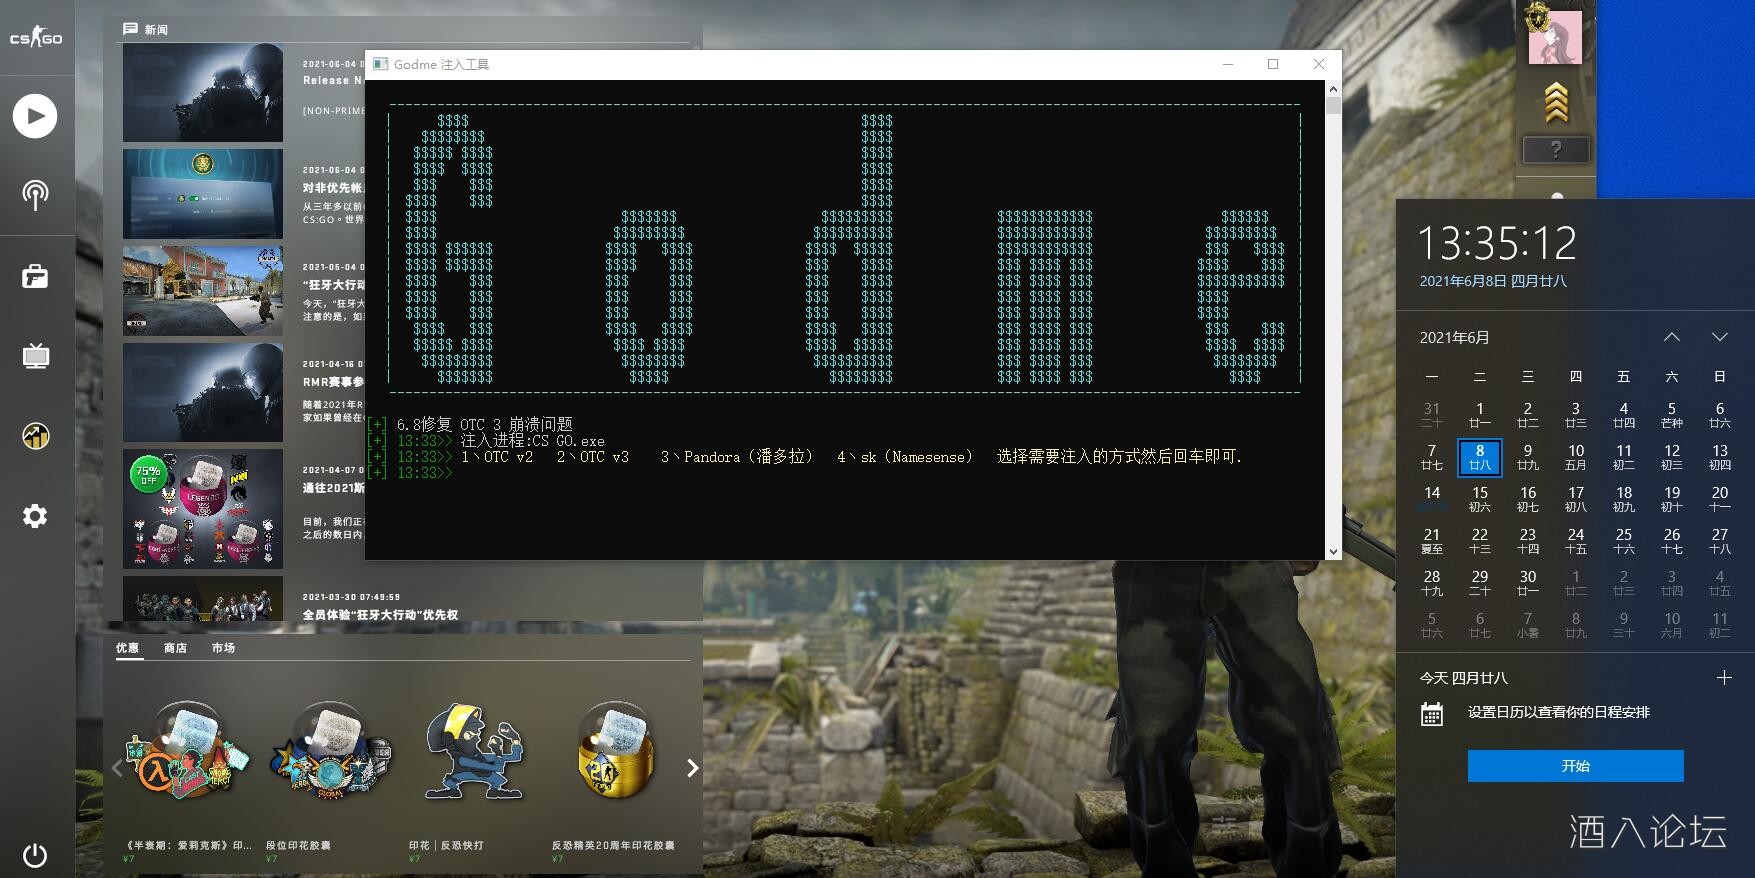
Task: Open the Release Notes news thumbnail
Action: click(203, 93)
